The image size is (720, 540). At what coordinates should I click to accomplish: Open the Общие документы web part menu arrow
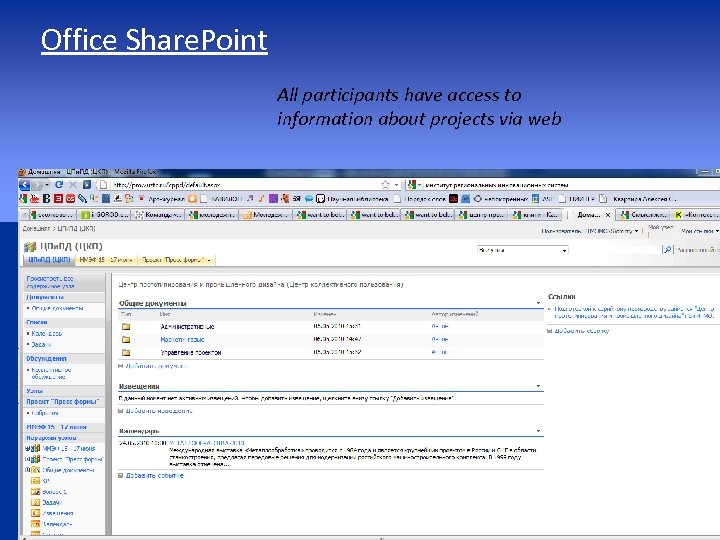[538, 303]
